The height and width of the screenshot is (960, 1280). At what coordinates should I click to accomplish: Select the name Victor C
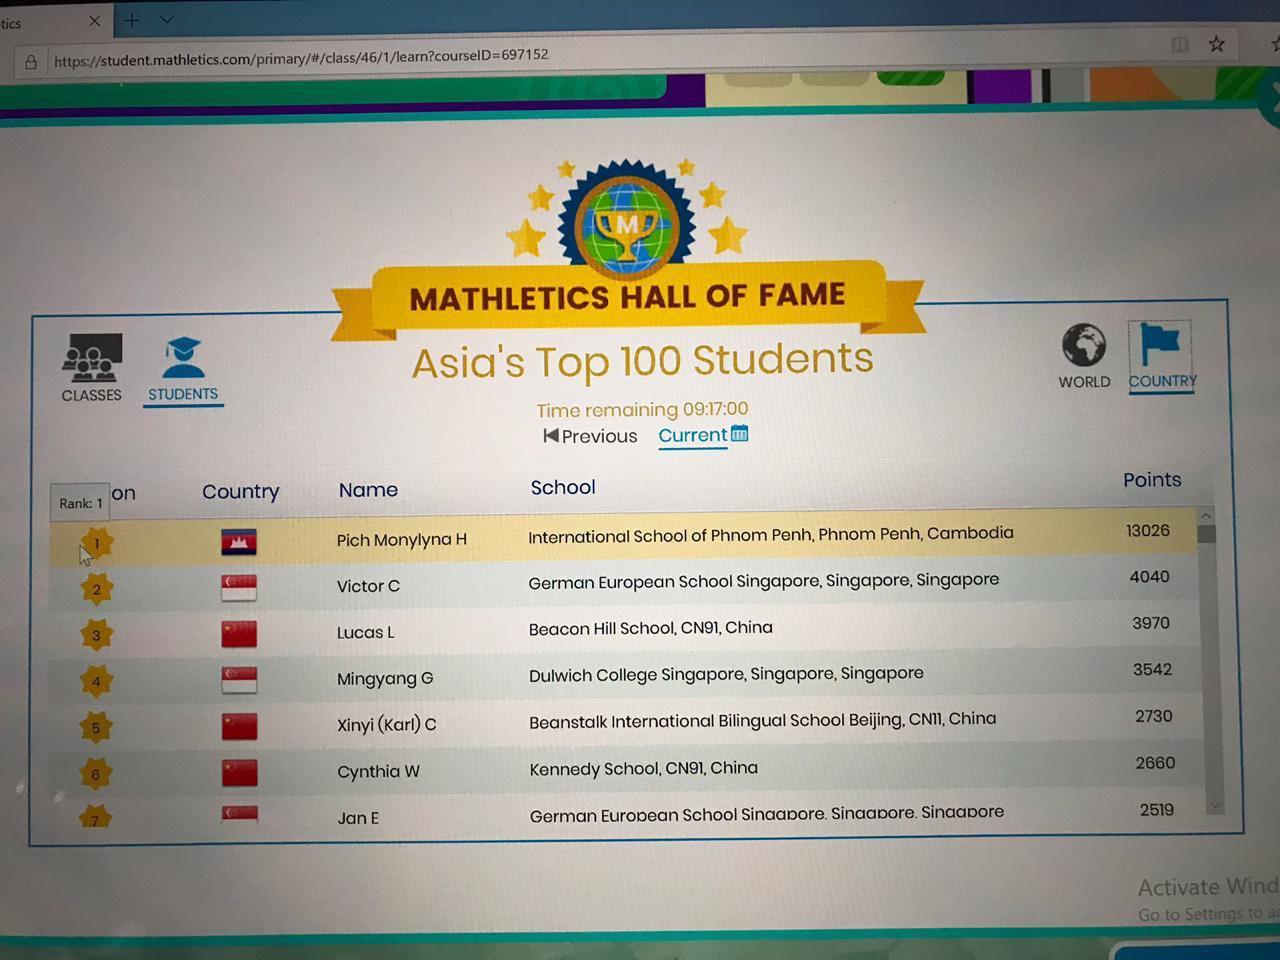pos(368,586)
